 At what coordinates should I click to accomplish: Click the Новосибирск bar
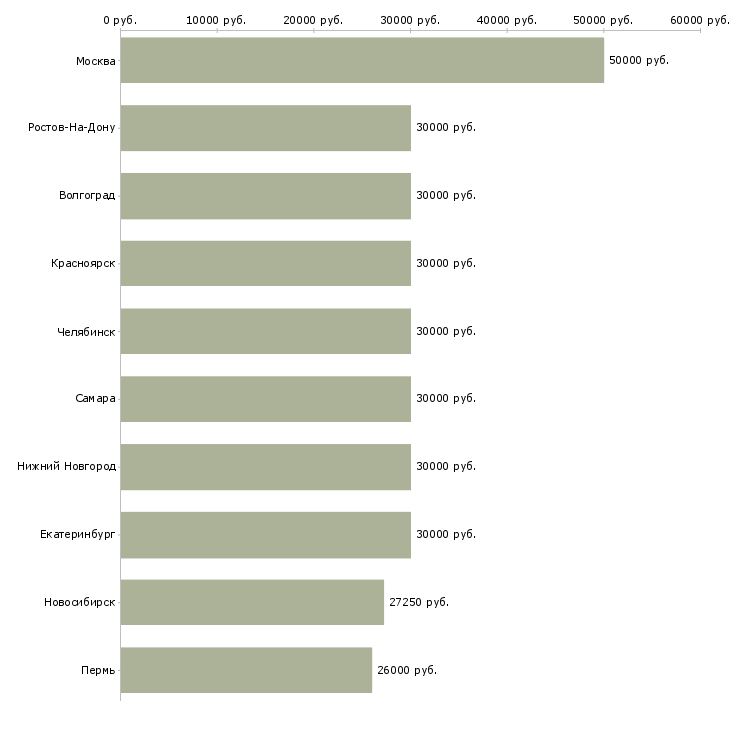coord(252,602)
